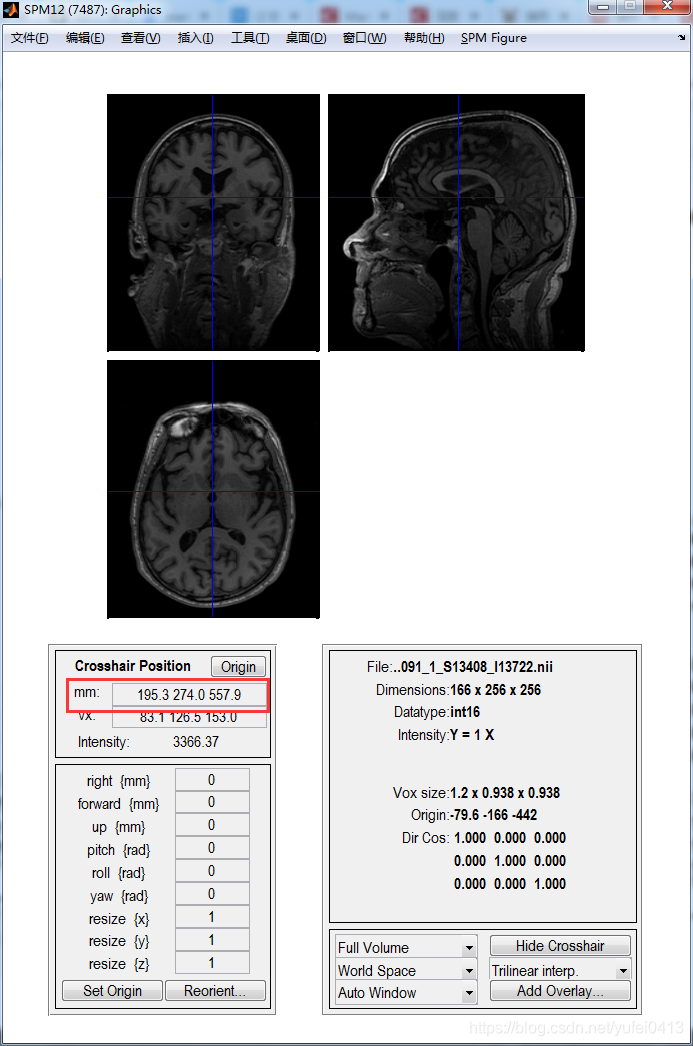
Task: Open the Full Volume dropdown
Action: pyautogui.click(x=406, y=947)
